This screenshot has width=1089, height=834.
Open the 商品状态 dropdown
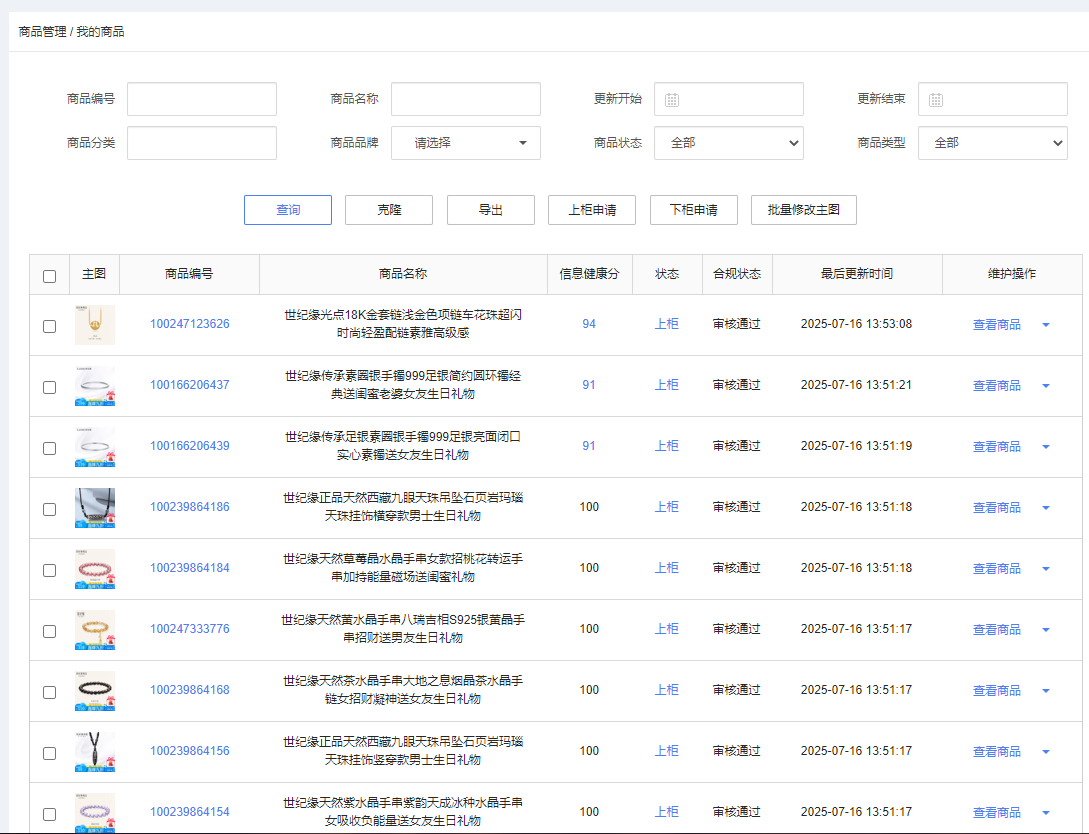click(x=729, y=143)
